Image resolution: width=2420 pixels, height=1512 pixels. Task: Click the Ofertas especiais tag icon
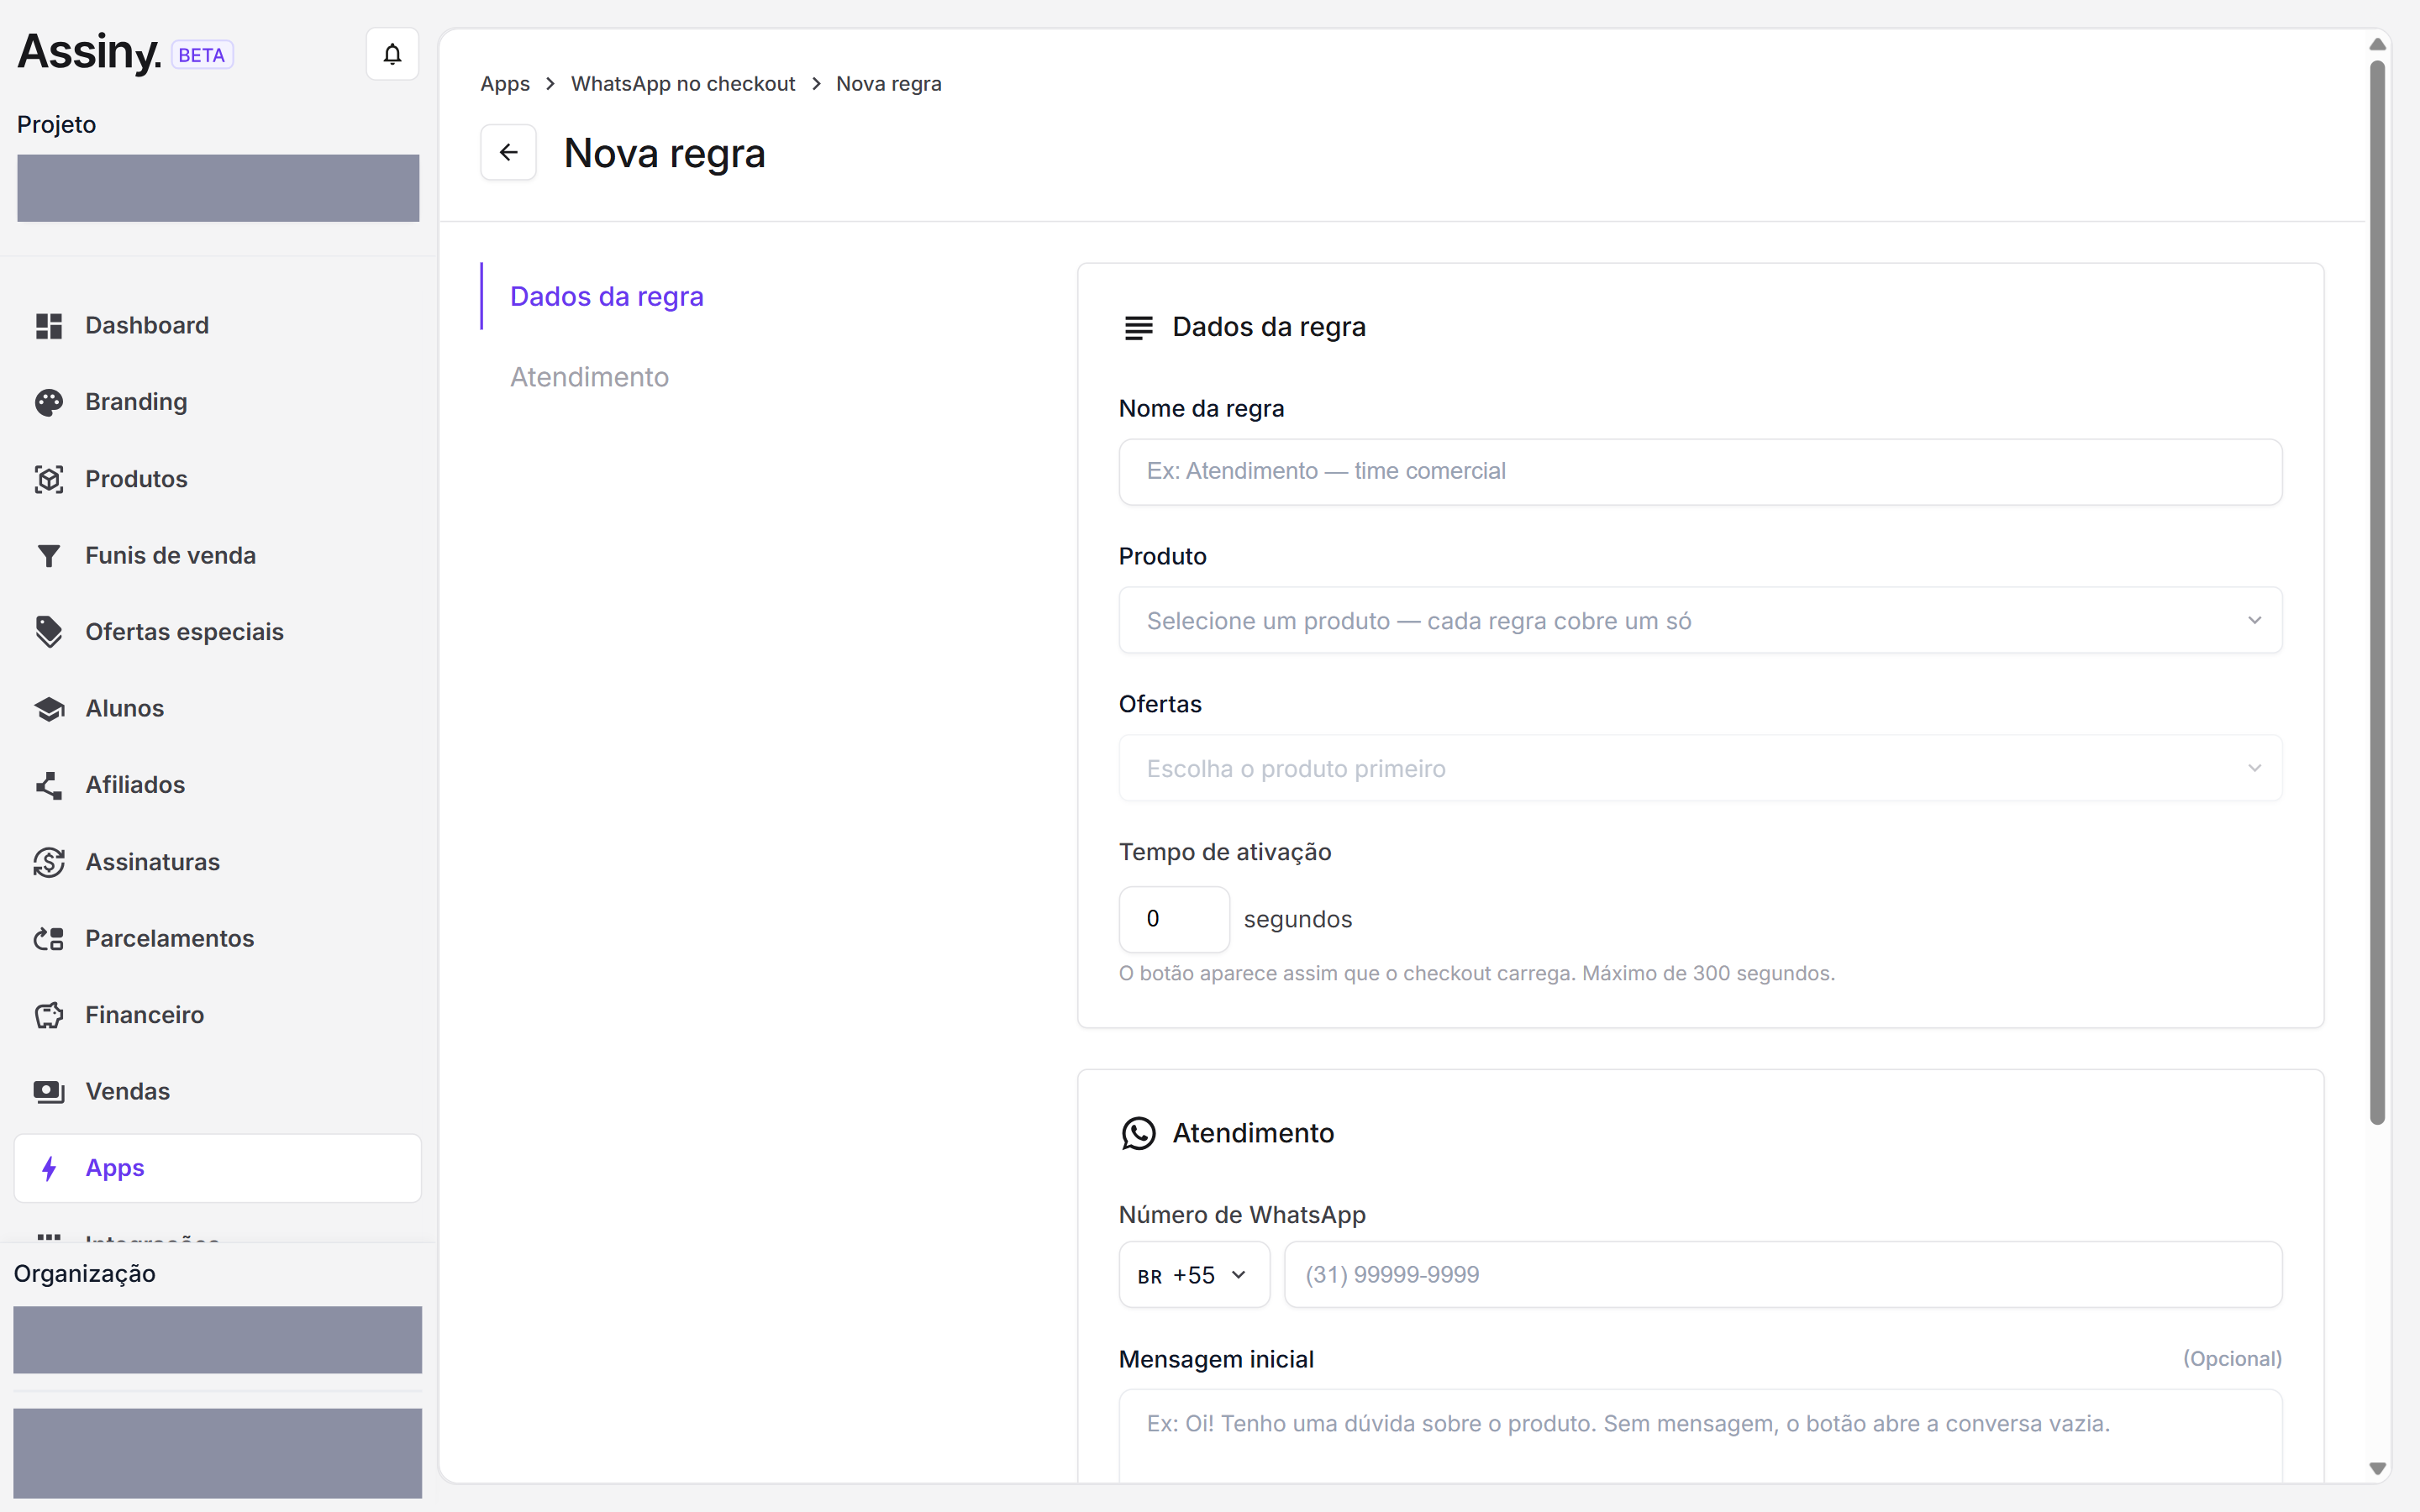pos(49,632)
